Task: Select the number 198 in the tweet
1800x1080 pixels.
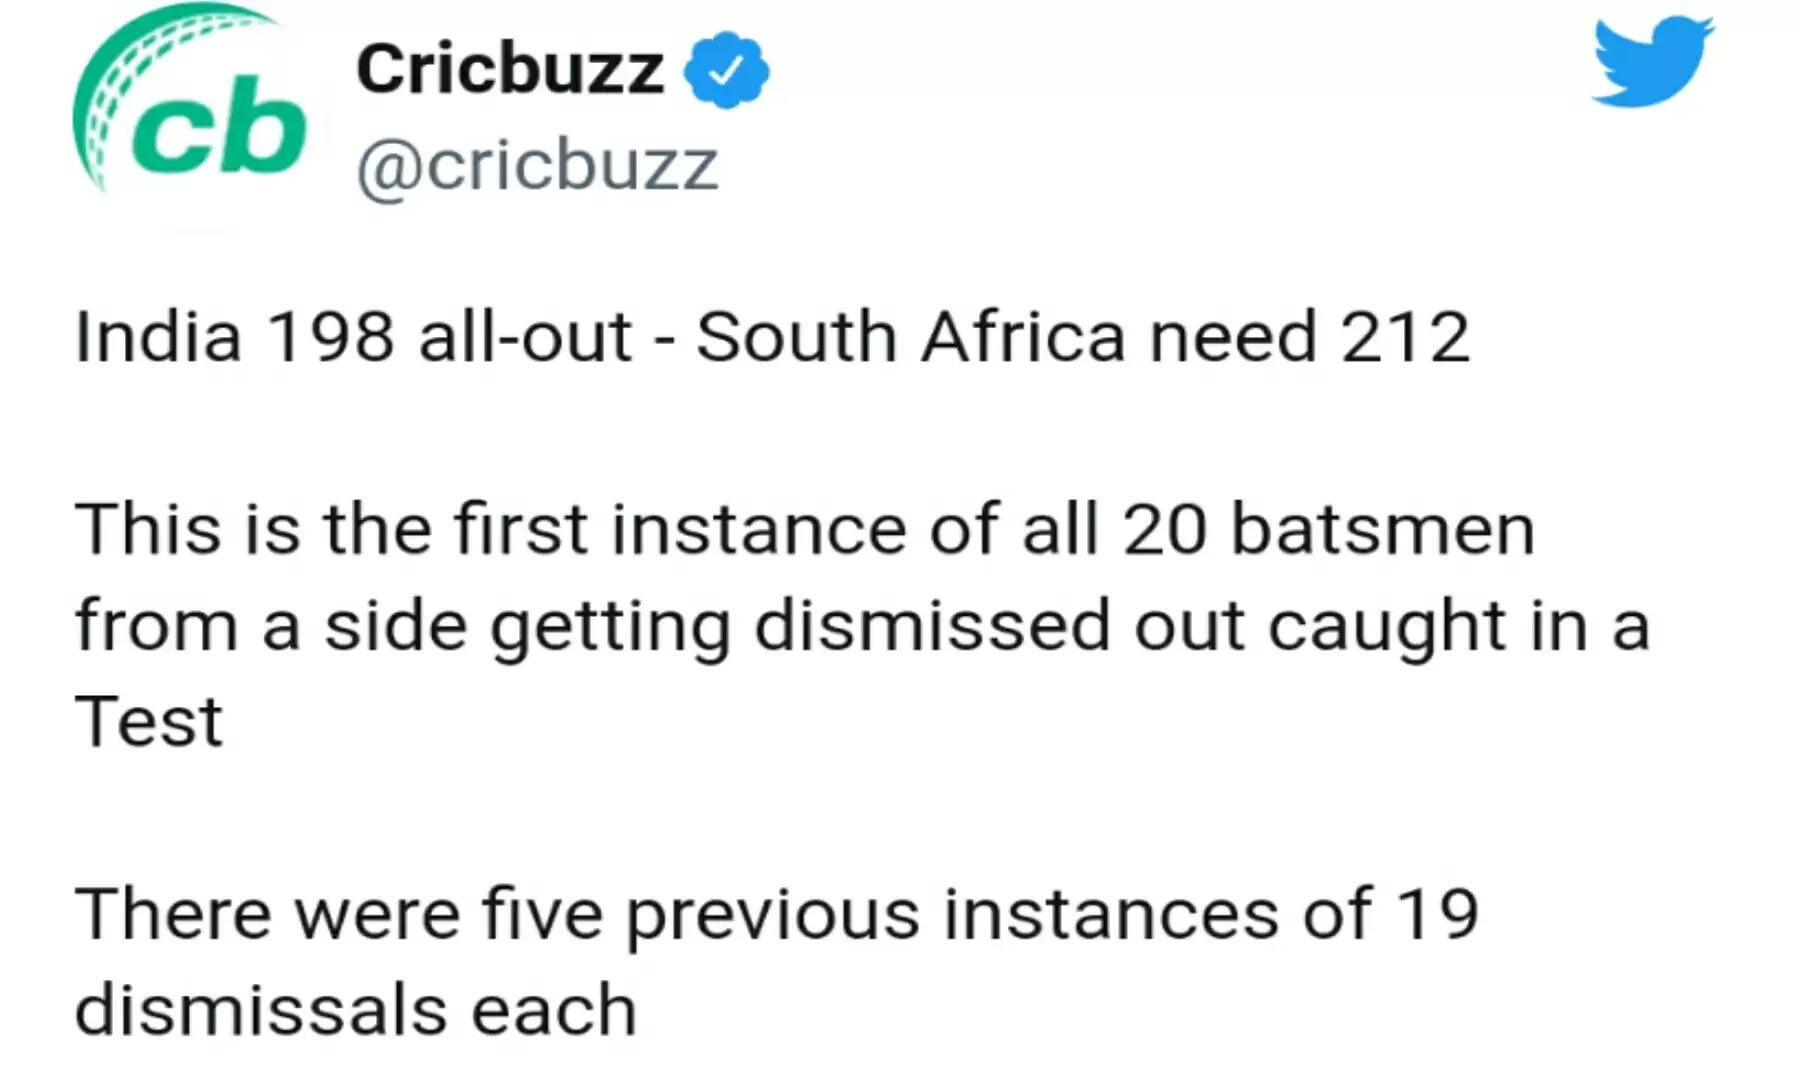Action: [330, 337]
